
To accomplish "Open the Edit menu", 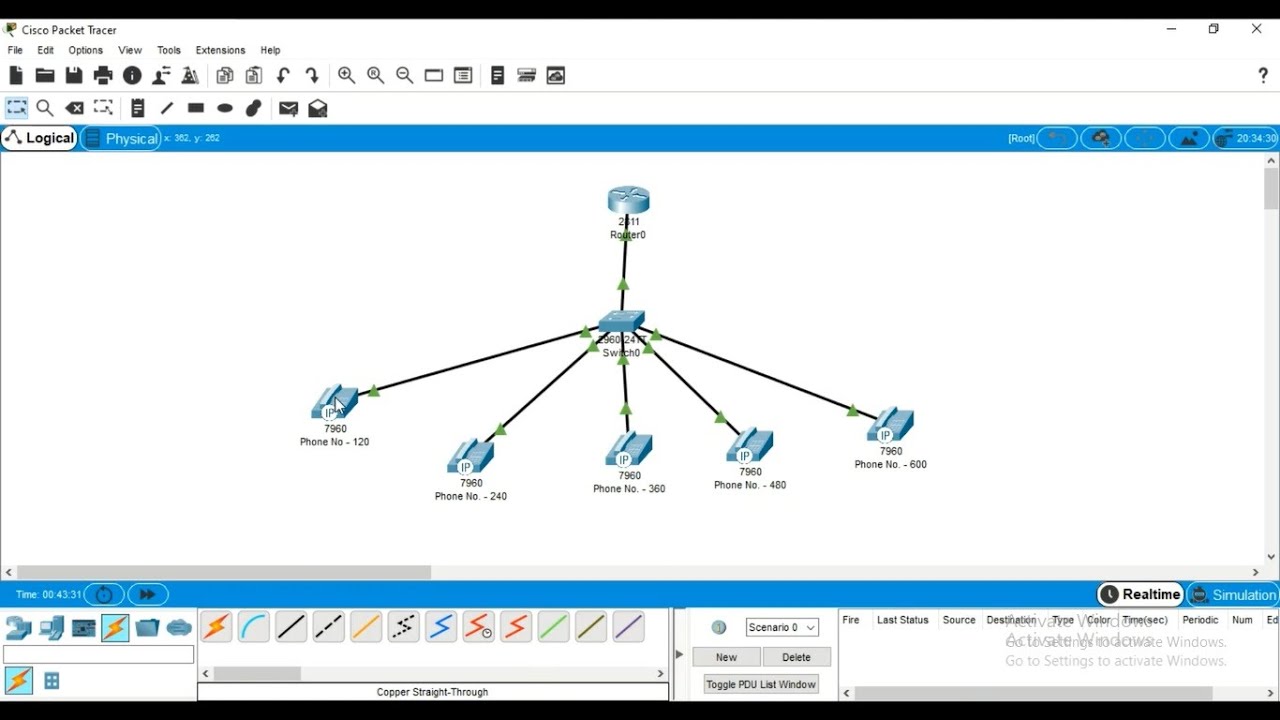I will pos(46,50).
